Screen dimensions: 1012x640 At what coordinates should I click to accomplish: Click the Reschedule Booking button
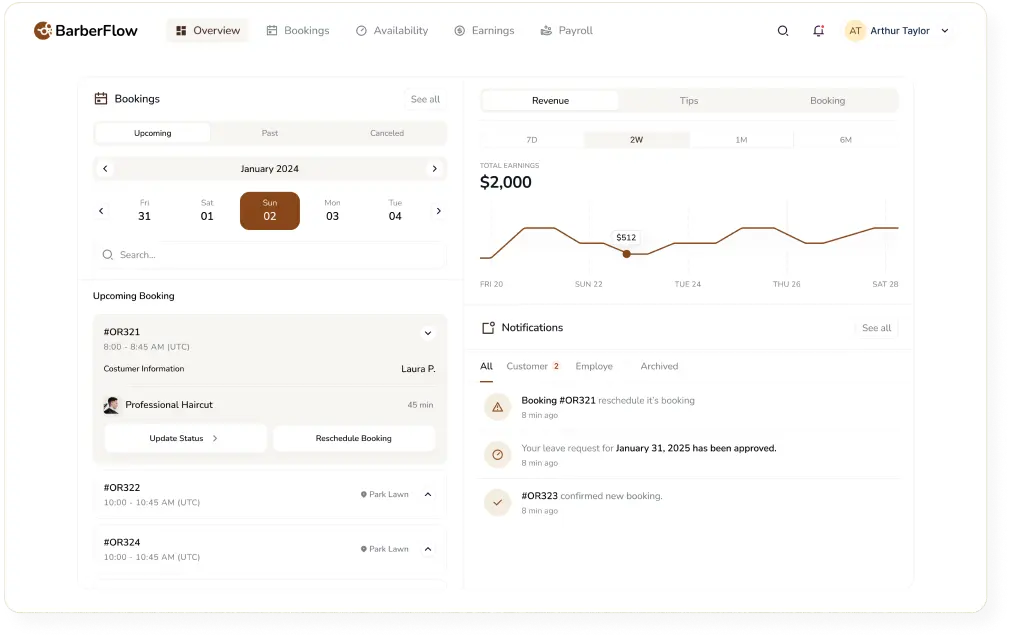354,438
